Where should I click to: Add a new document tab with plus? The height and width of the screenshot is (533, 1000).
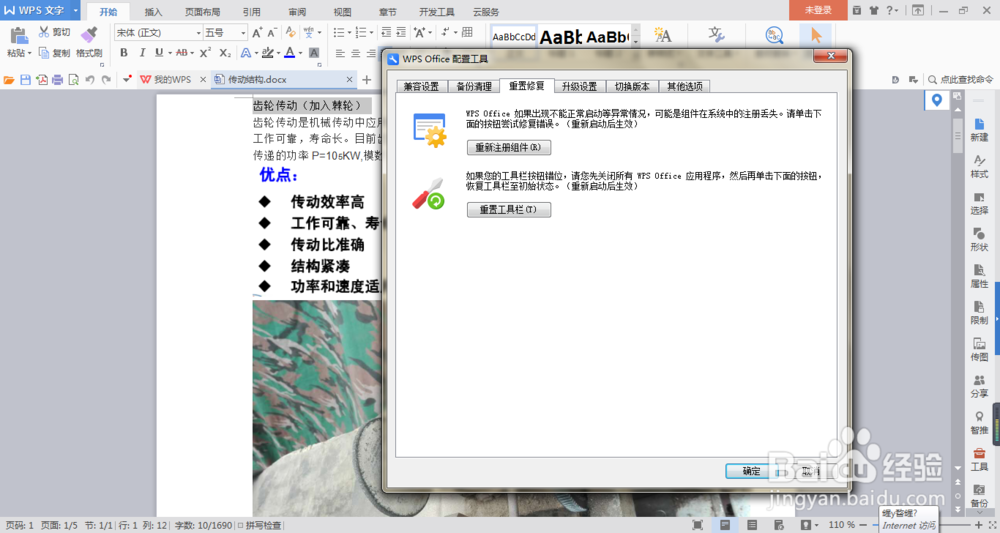click(x=367, y=80)
